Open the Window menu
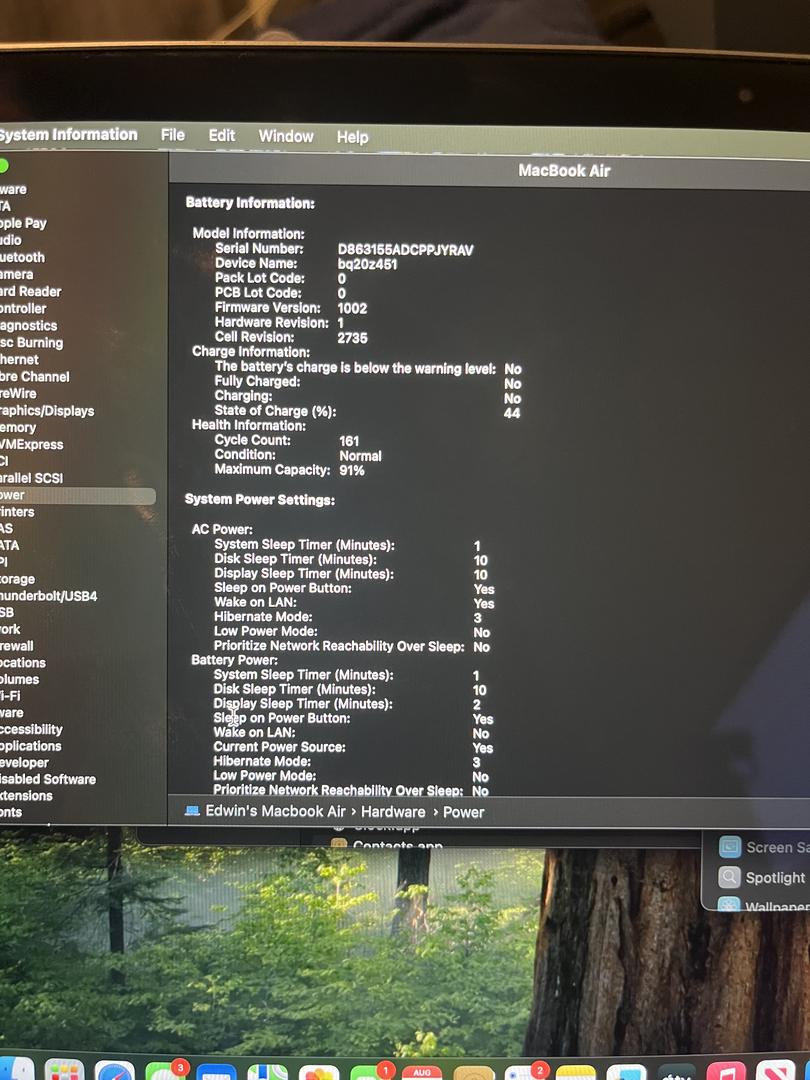The width and height of the screenshot is (810, 1080). point(286,136)
